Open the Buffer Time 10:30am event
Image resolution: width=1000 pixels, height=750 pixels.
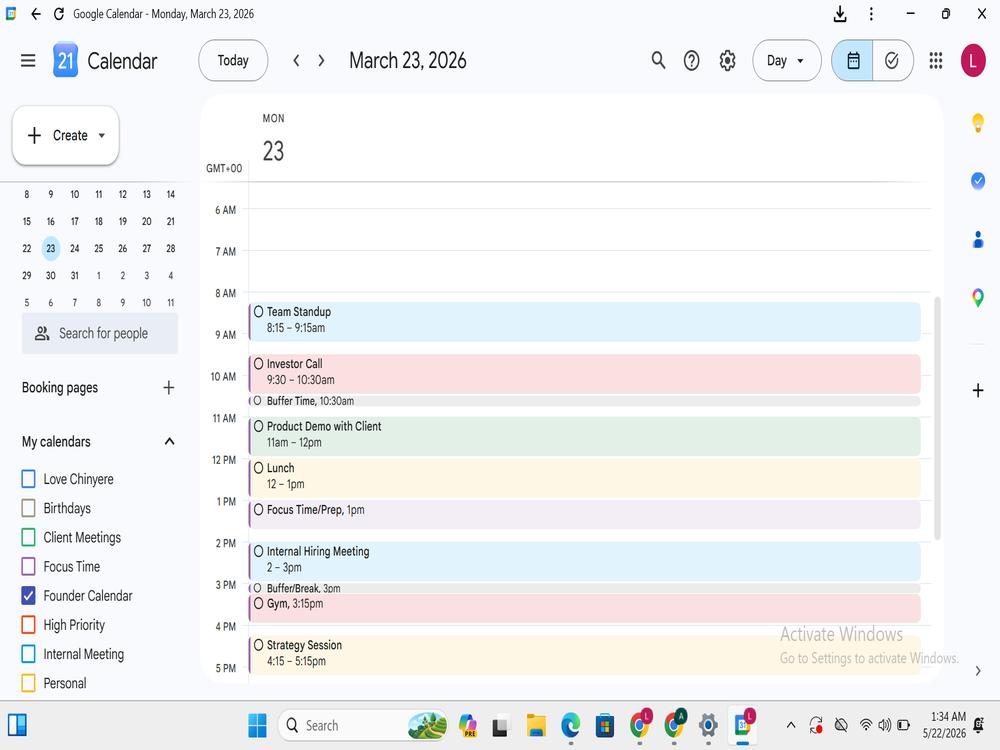point(584,401)
